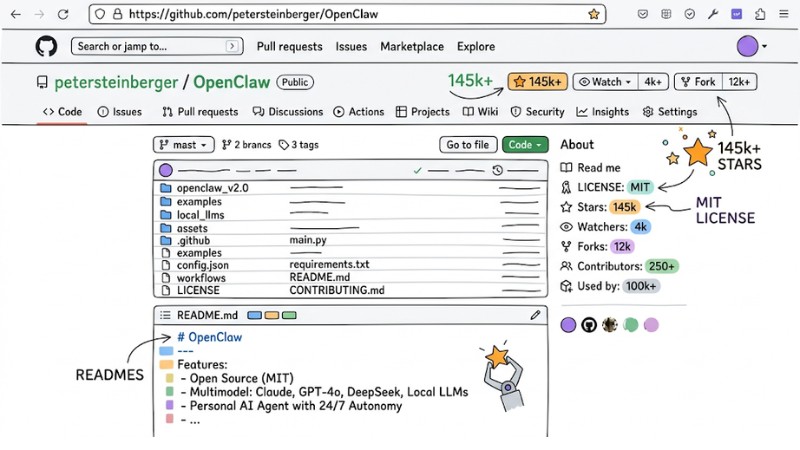Open README outline list icon
The image size is (800, 450).
point(165,315)
